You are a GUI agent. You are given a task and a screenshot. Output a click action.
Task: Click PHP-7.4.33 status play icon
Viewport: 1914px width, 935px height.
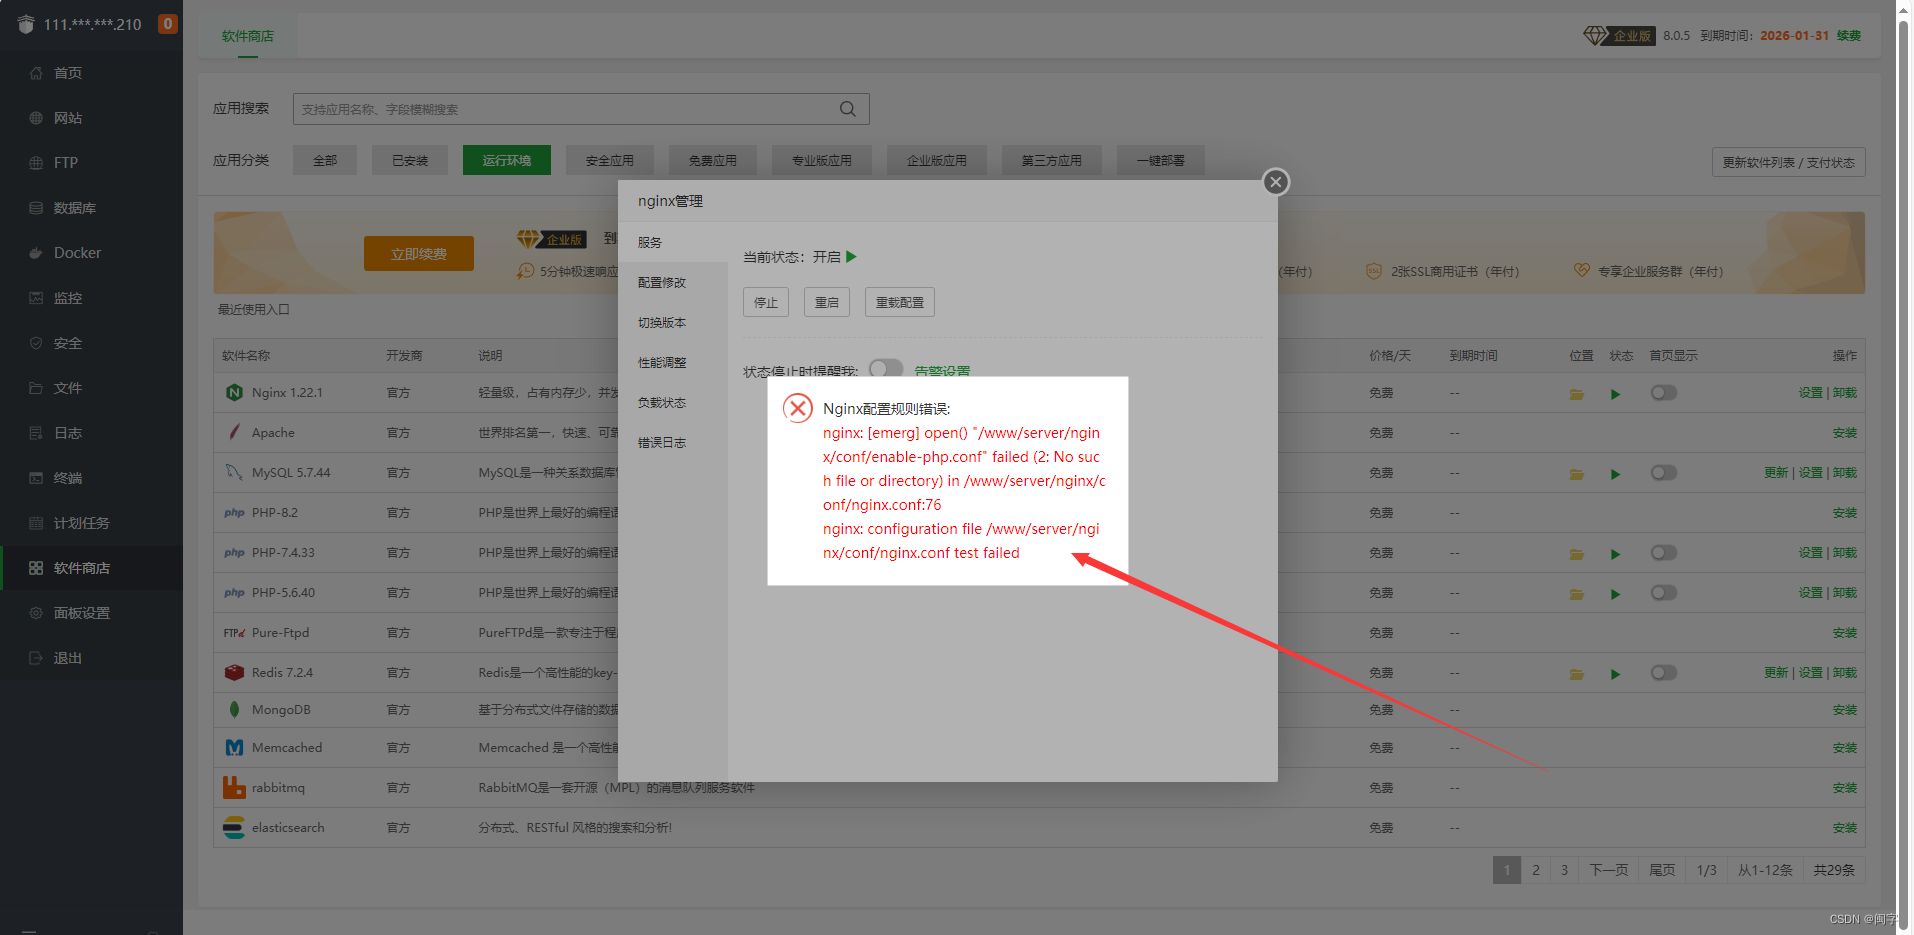[1615, 554]
